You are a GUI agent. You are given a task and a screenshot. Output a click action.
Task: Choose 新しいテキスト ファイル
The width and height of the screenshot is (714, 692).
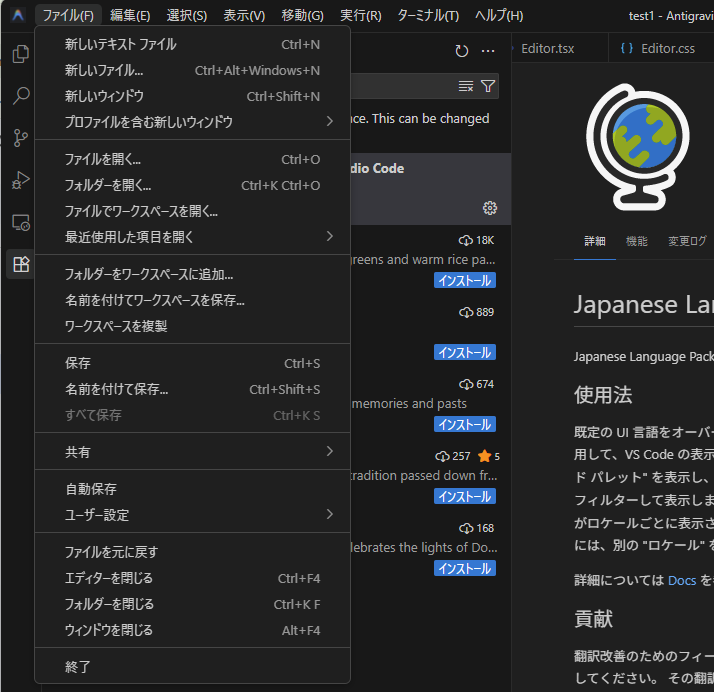(192, 45)
